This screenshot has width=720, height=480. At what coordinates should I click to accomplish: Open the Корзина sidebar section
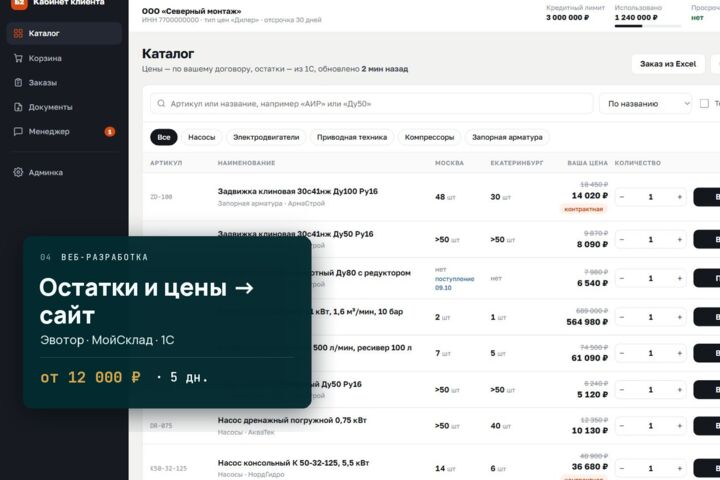pos(64,58)
